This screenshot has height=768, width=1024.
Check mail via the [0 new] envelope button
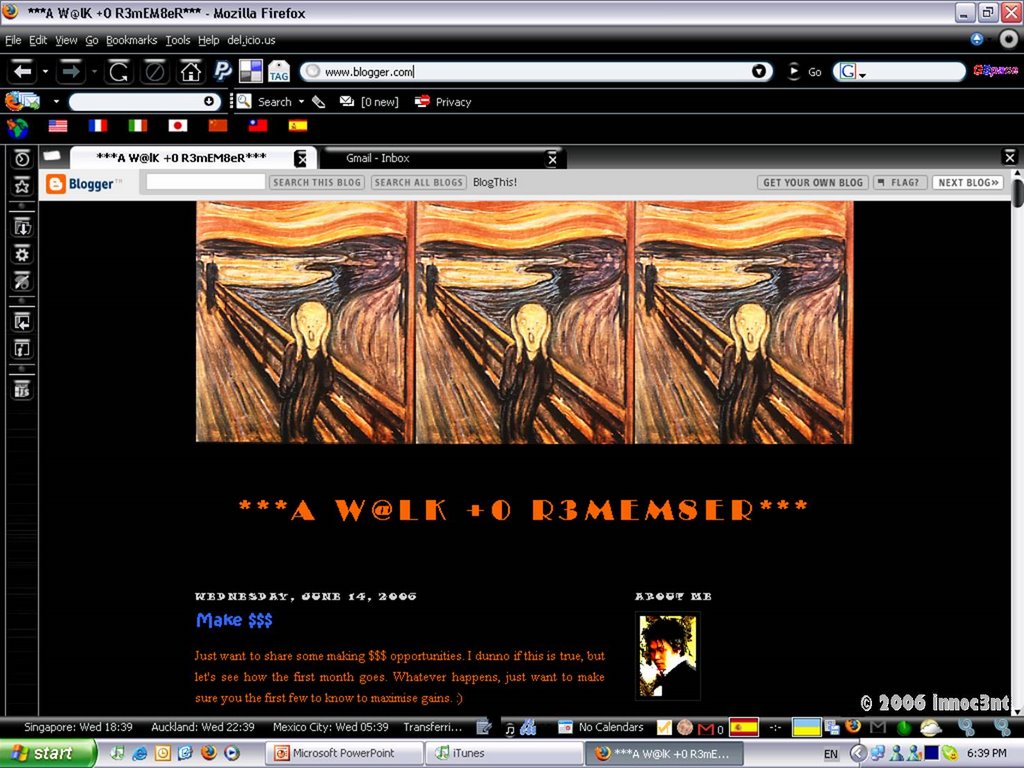point(369,102)
